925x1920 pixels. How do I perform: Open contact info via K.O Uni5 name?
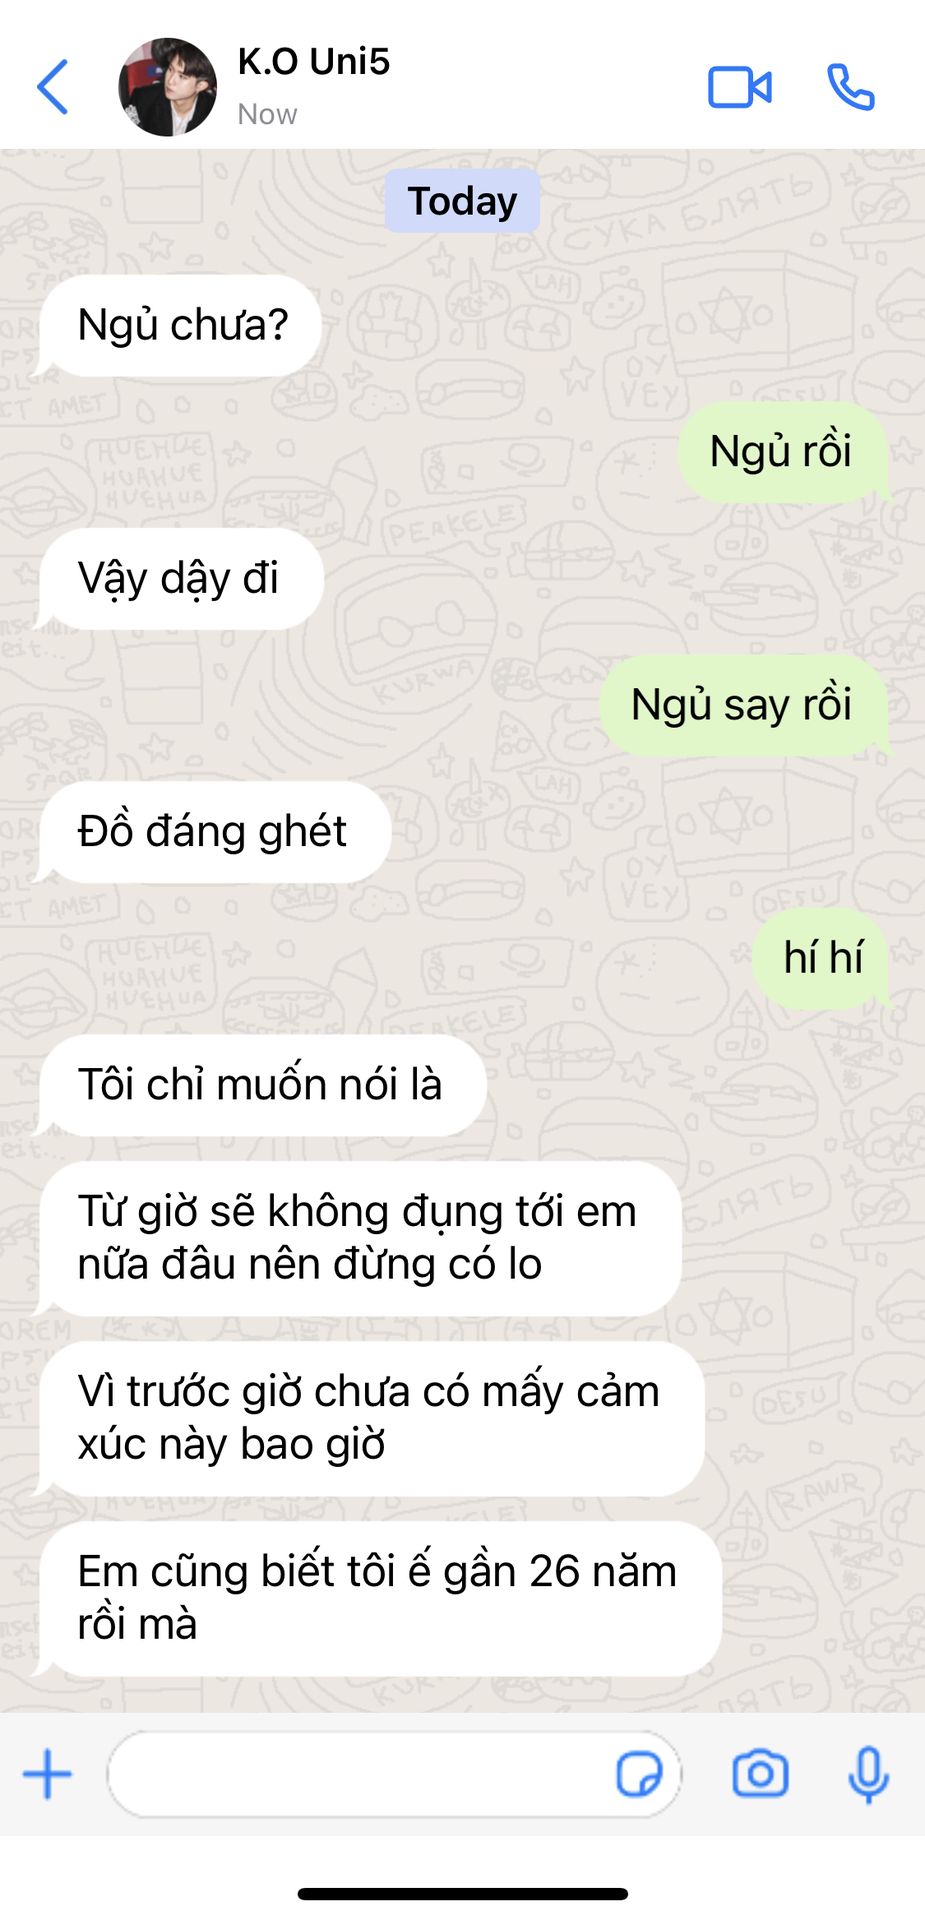click(313, 62)
